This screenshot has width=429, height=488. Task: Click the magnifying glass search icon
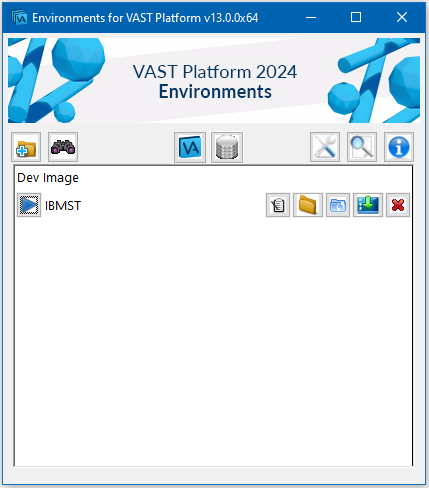pos(362,147)
